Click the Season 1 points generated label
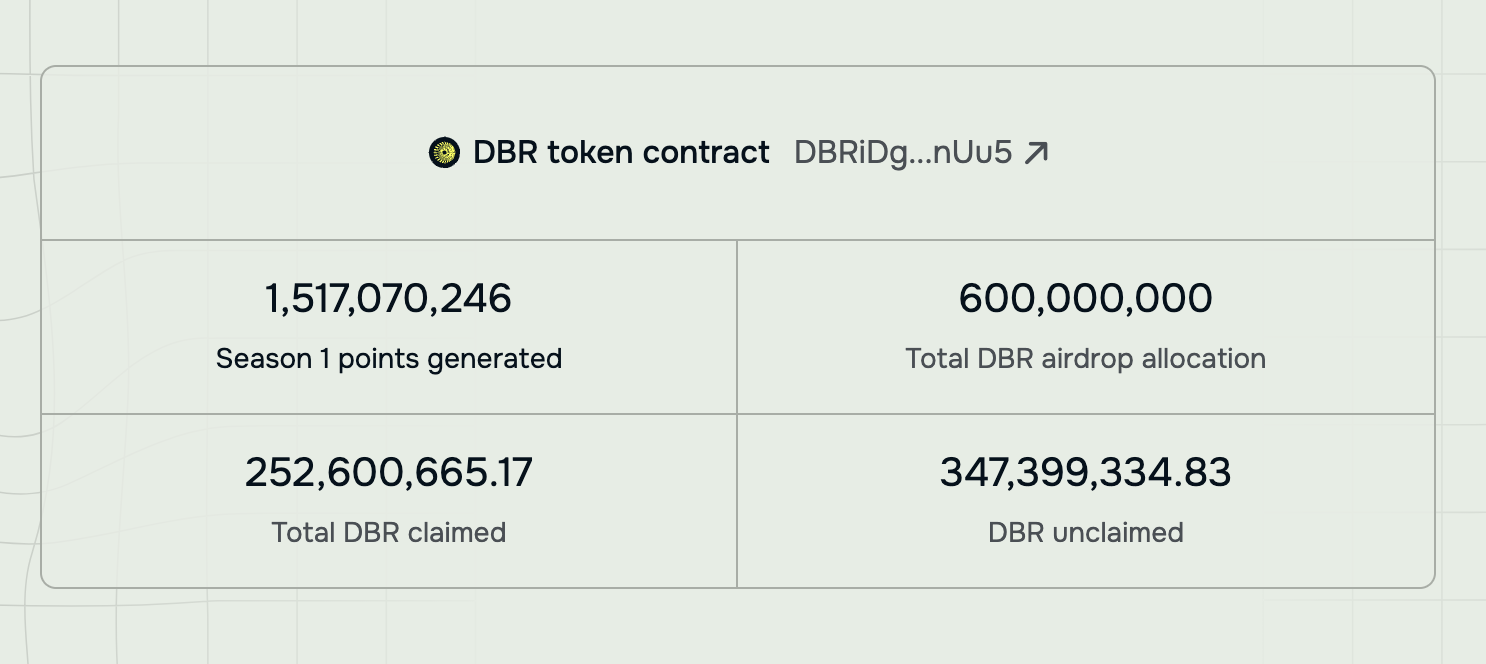This screenshot has height=664, width=1486. pyautogui.click(x=388, y=359)
